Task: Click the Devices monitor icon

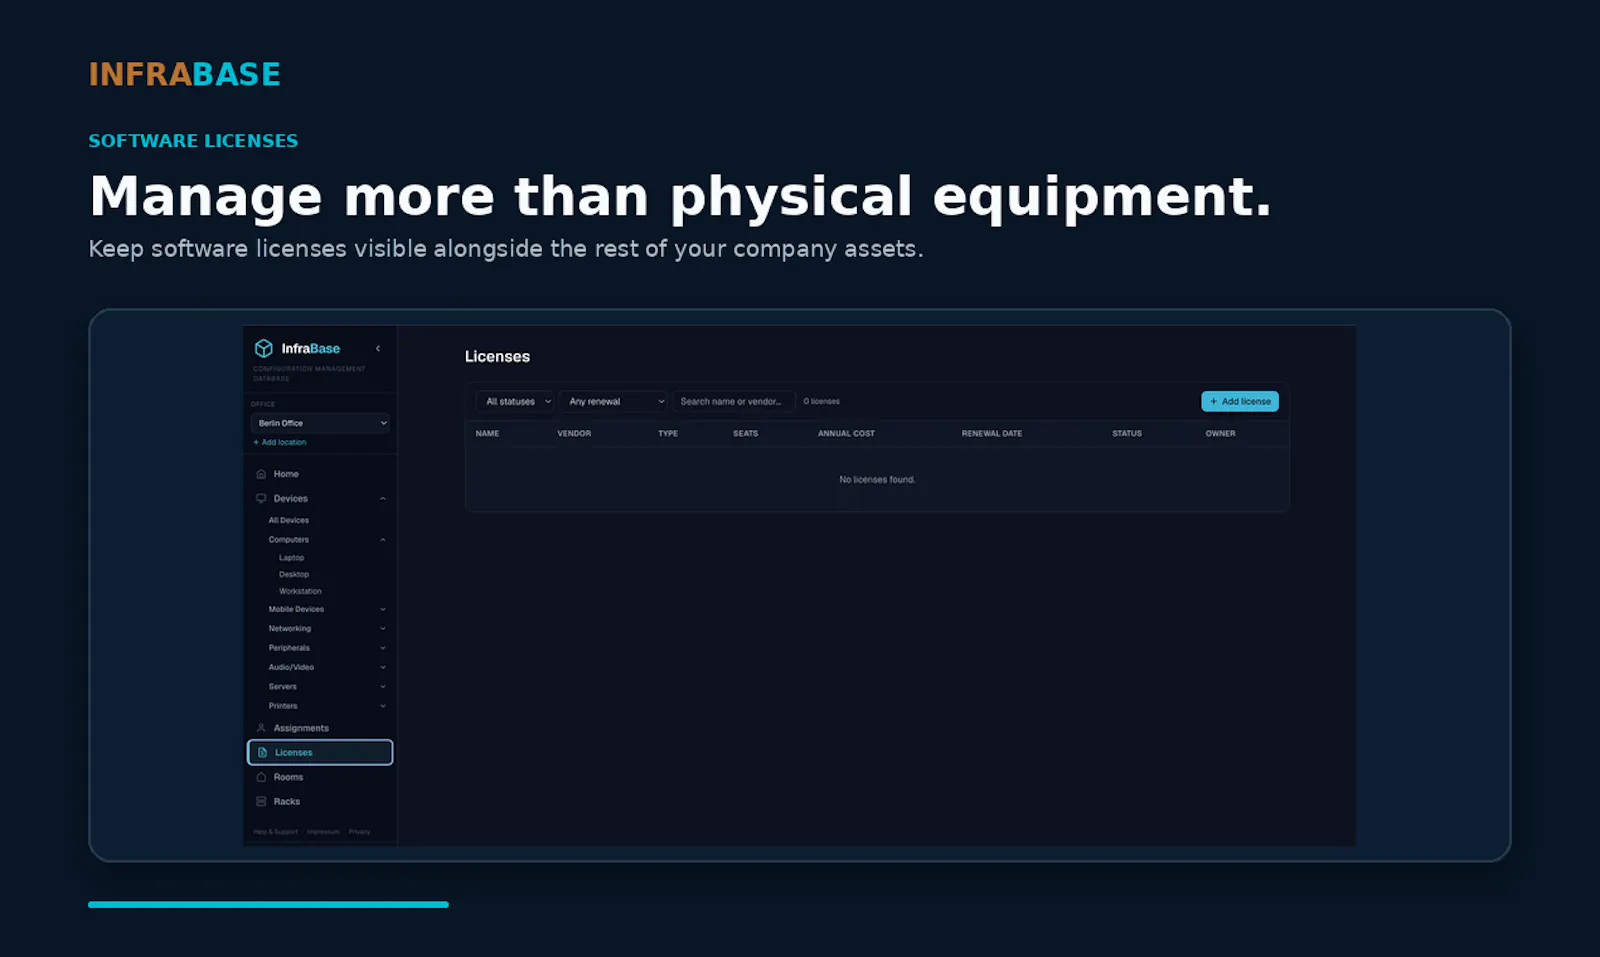Action: 261,498
